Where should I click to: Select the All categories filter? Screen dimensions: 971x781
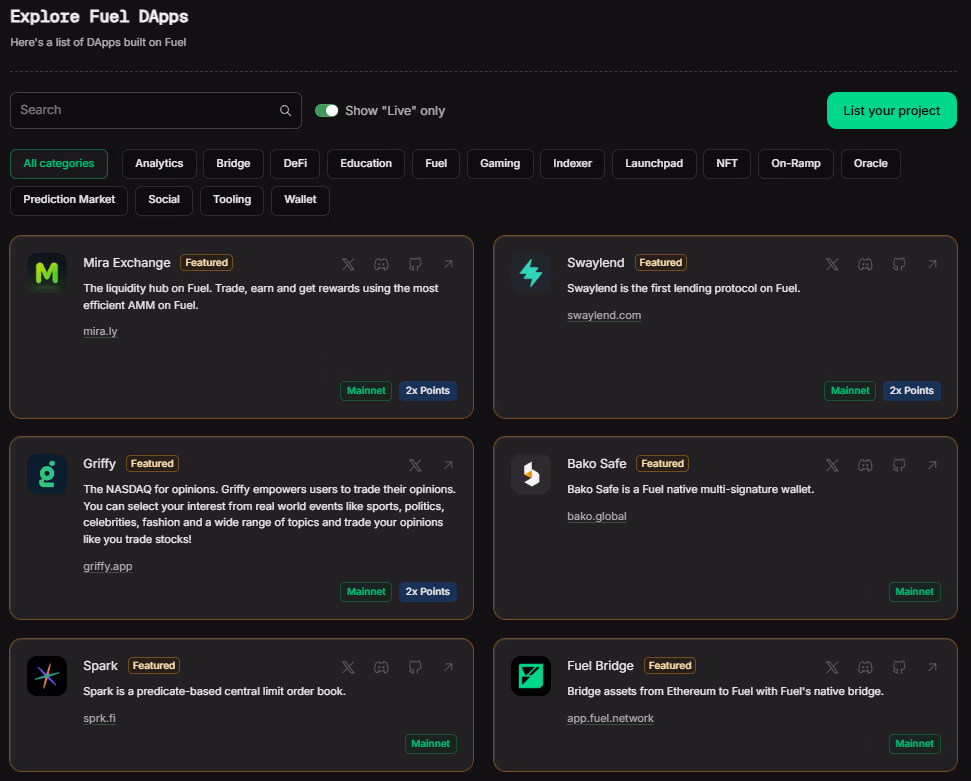pyautogui.click(x=59, y=164)
